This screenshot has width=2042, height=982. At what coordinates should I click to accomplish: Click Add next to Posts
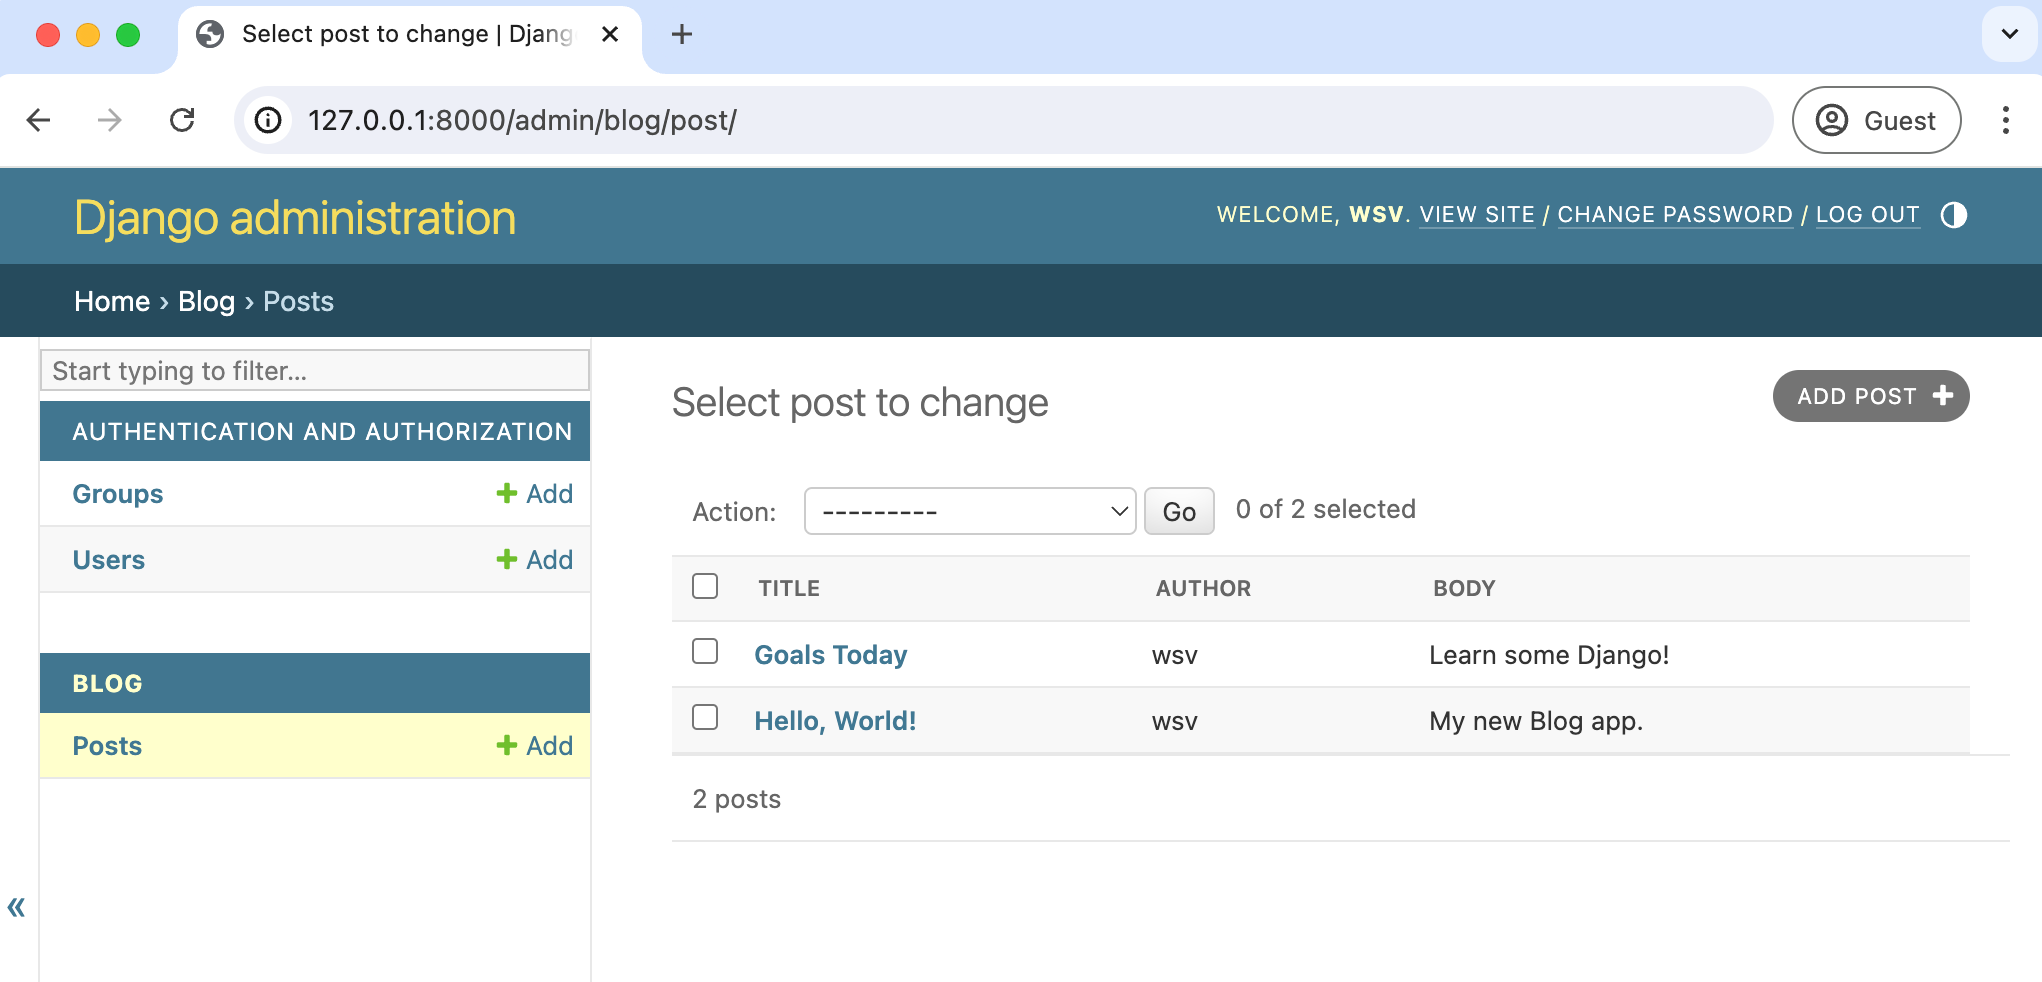pos(535,746)
